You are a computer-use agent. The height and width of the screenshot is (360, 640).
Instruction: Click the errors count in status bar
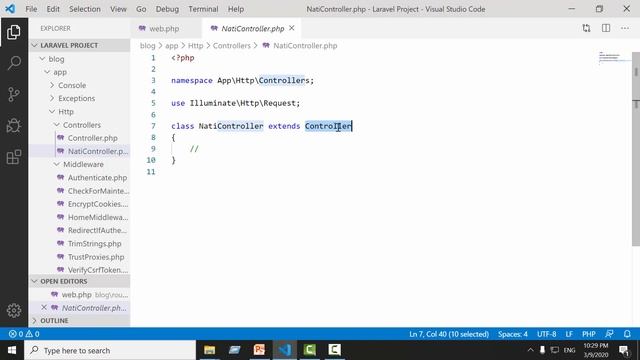click(x=16, y=334)
